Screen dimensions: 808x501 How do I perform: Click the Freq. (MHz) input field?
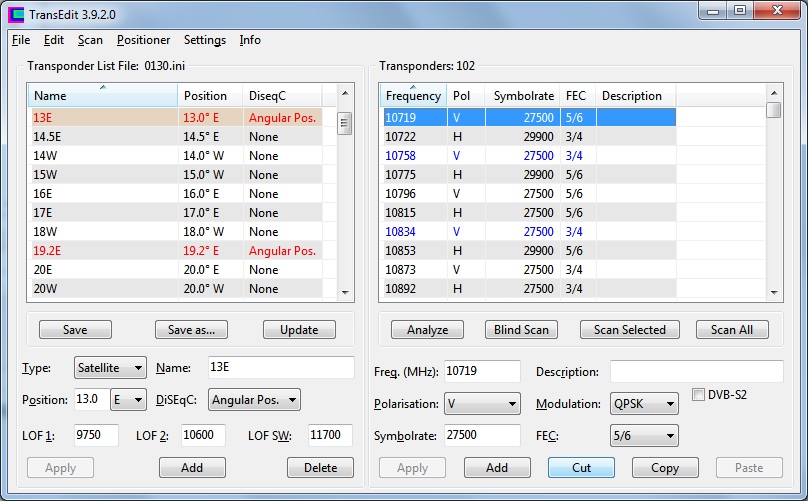pyautogui.click(x=482, y=372)
